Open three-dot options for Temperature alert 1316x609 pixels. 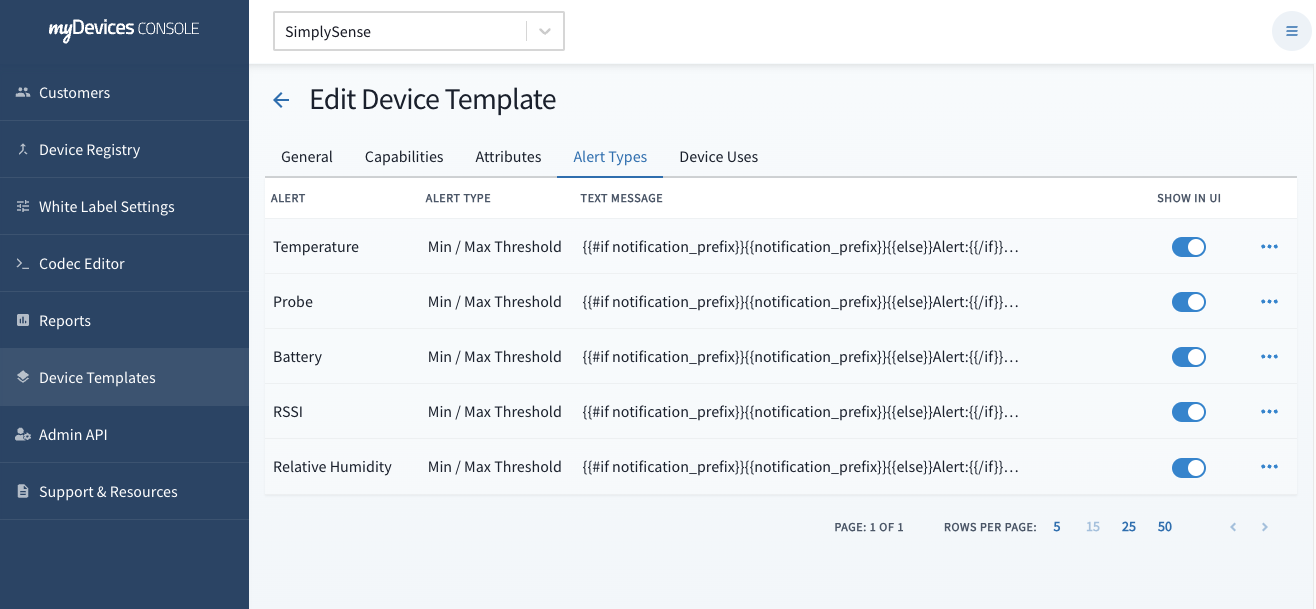pyautogui.click(x=1269, y=247)
